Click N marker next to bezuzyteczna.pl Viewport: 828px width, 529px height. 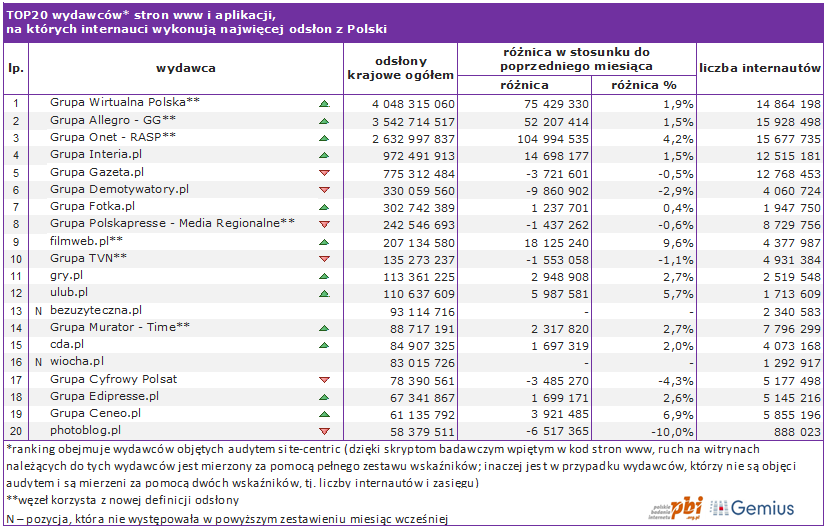[x=38, y=311]
